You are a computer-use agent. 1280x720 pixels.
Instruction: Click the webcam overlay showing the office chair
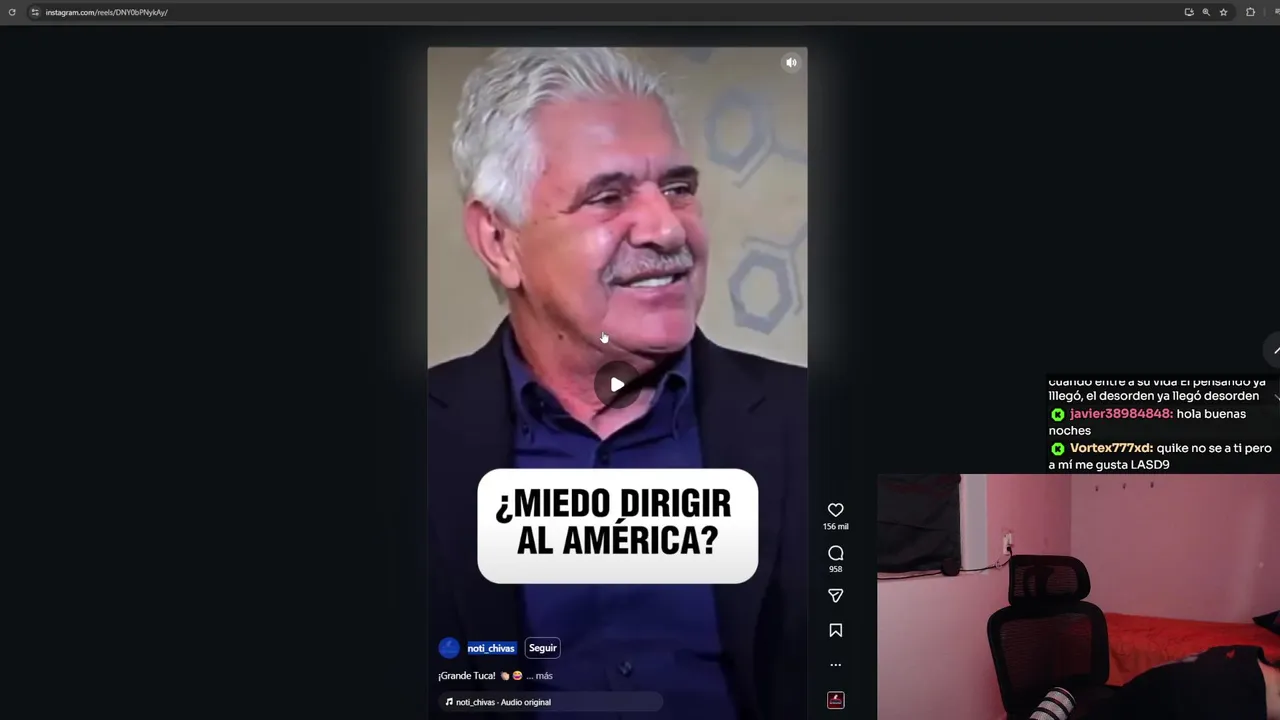[x=1078, y=597]
